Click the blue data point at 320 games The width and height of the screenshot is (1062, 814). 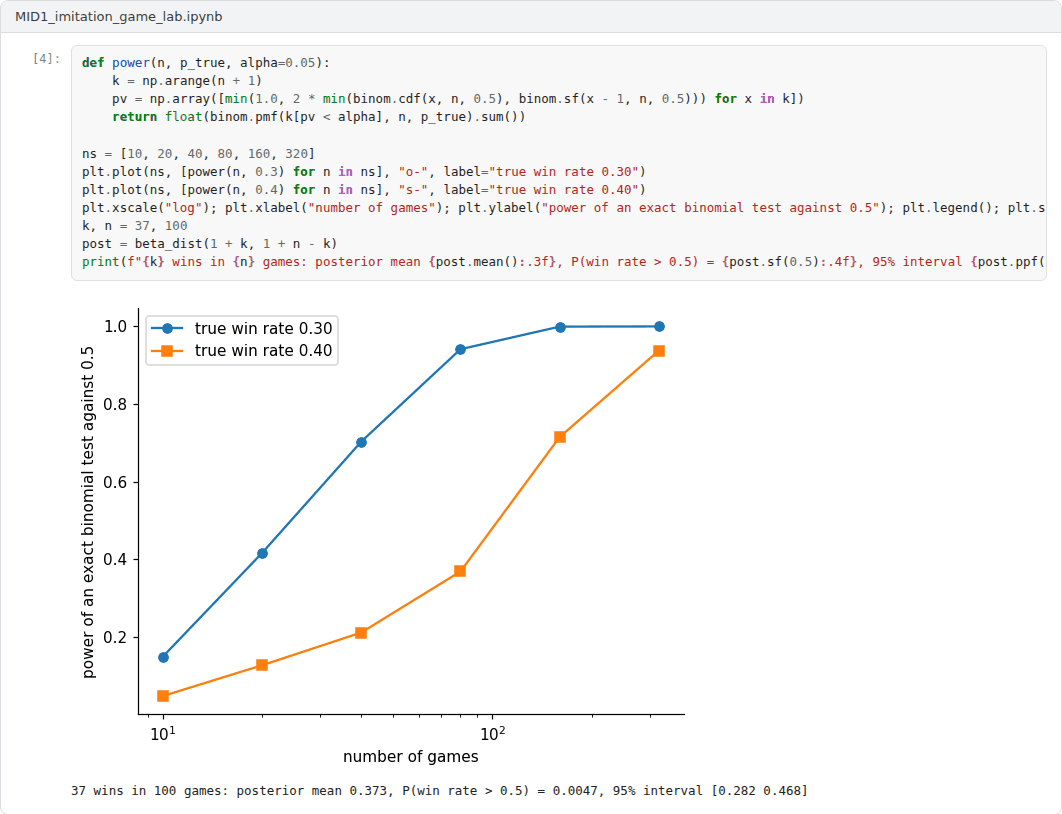pyautogui.click(x=659, y=326)
